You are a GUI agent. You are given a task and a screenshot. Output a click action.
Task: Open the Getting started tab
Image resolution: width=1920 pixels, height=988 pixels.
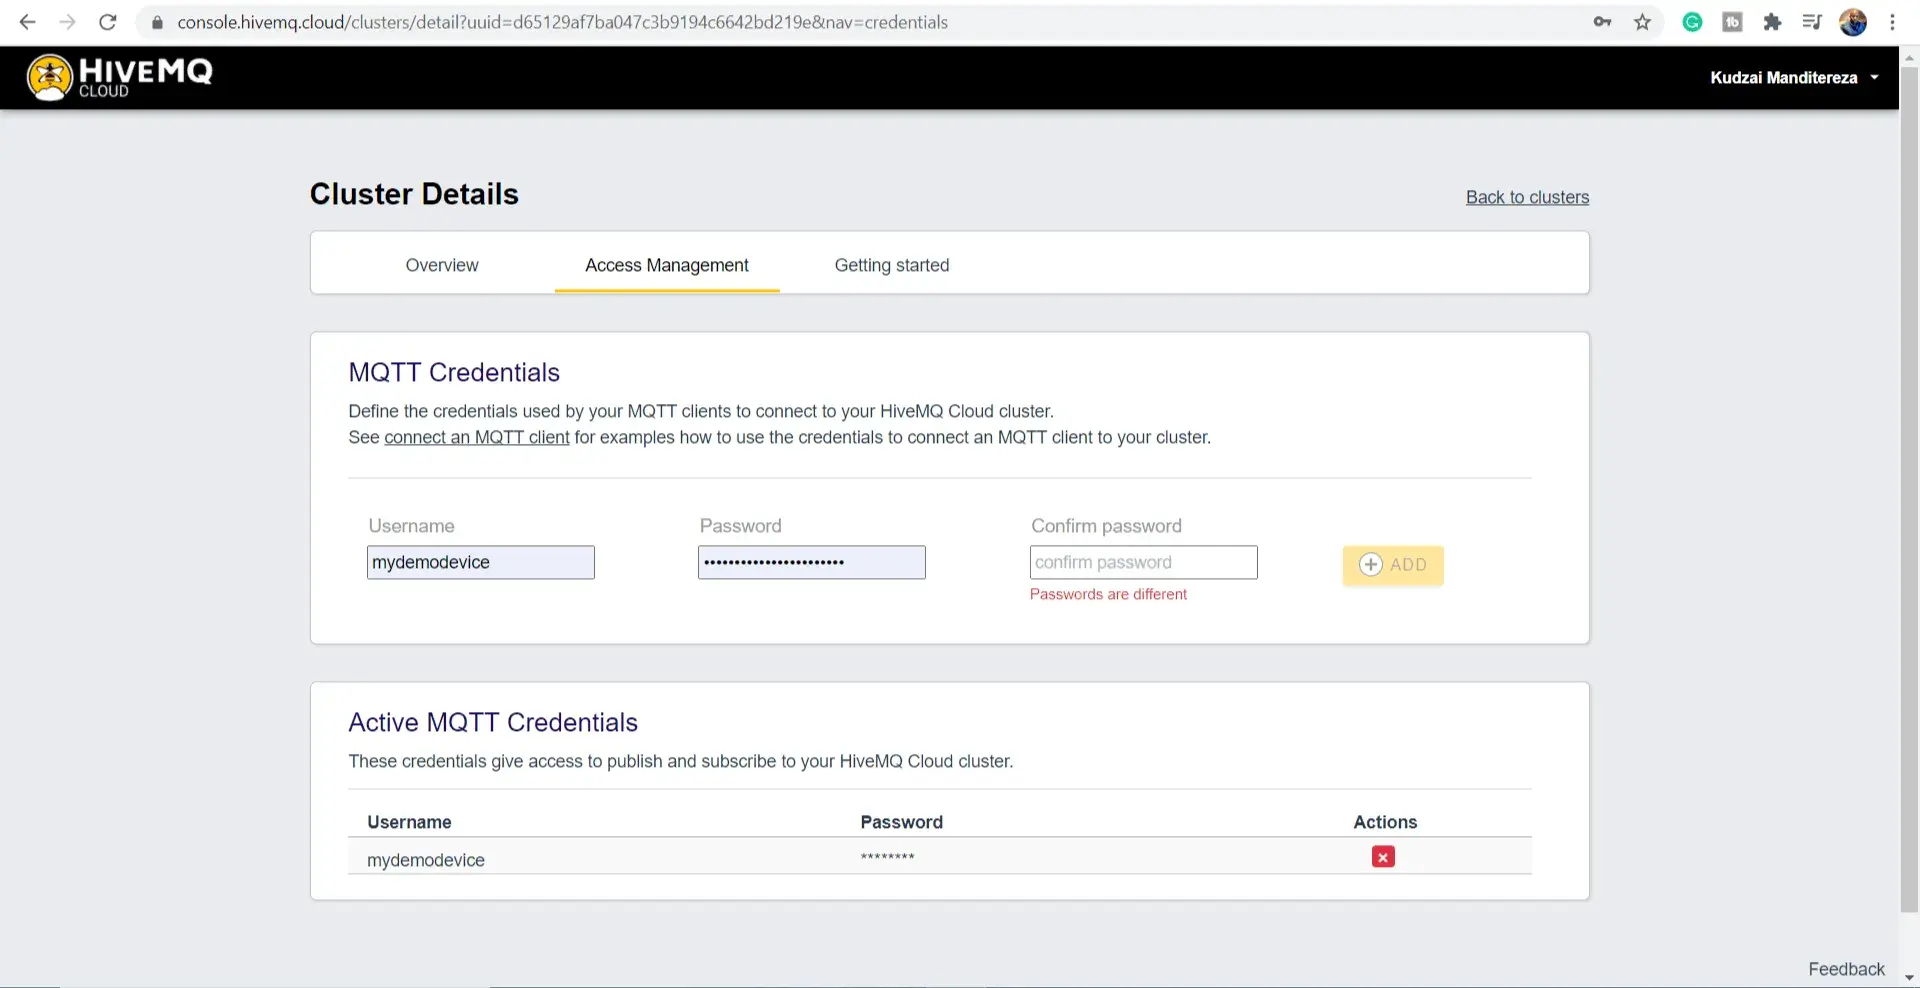click(x=892, y=265)
